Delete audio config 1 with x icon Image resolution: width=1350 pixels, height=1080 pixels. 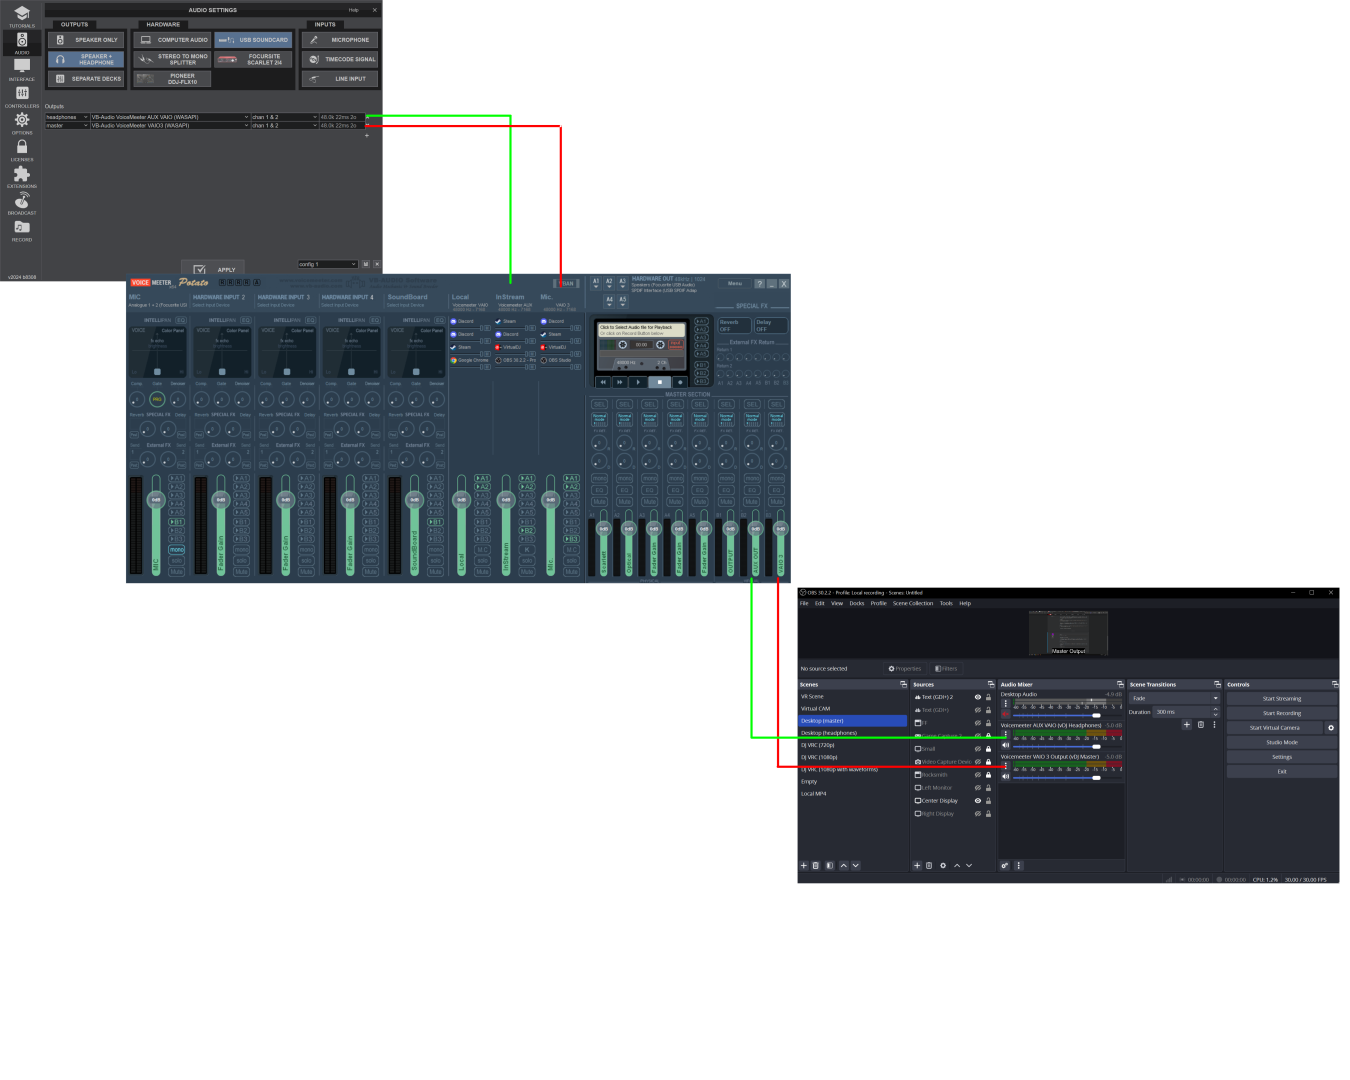[x=377, y=264]
